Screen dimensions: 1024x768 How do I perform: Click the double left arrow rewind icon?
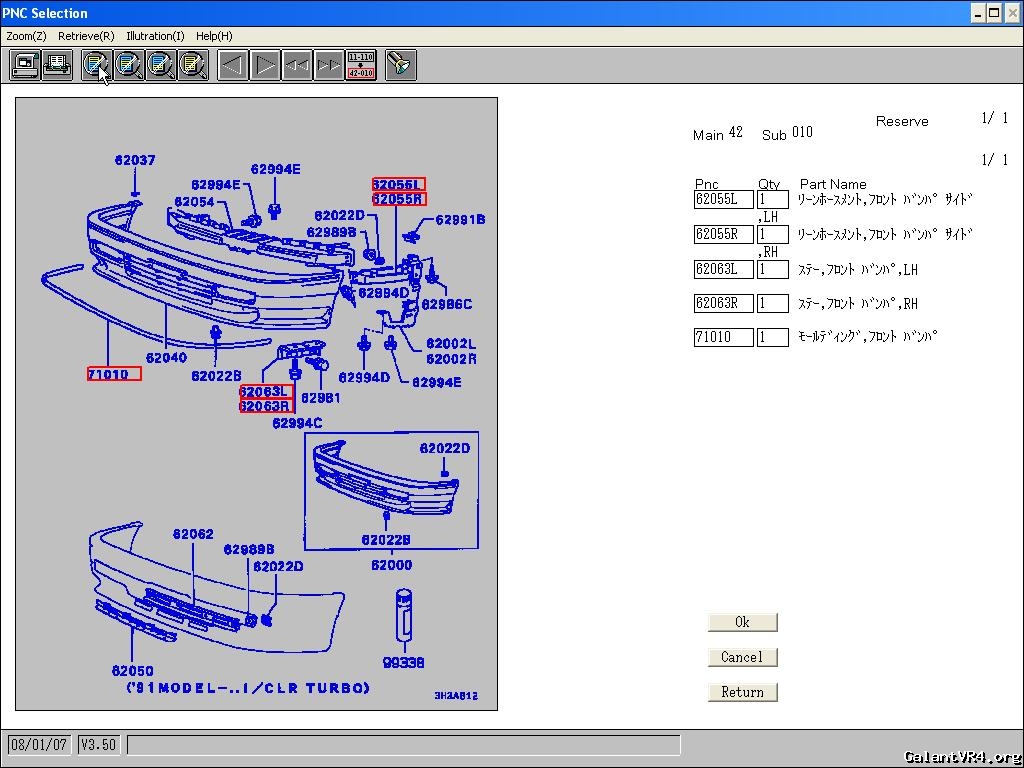297,66
